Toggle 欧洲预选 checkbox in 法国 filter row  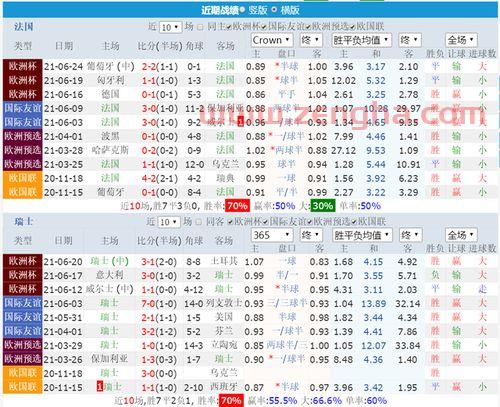point(308,27)
